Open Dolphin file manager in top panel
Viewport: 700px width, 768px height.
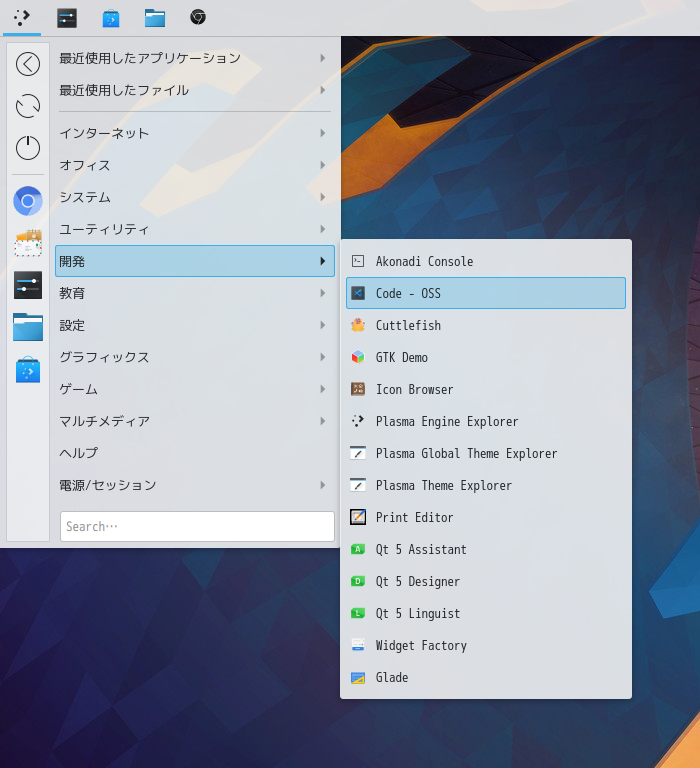coord(155,18)
